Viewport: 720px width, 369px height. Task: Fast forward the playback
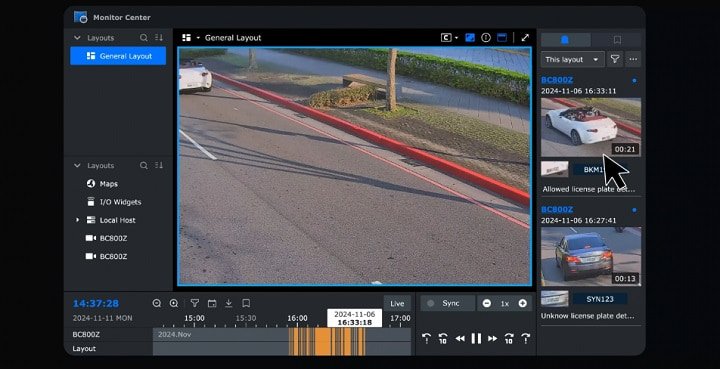pyautogui.click(x=493, y=339)
